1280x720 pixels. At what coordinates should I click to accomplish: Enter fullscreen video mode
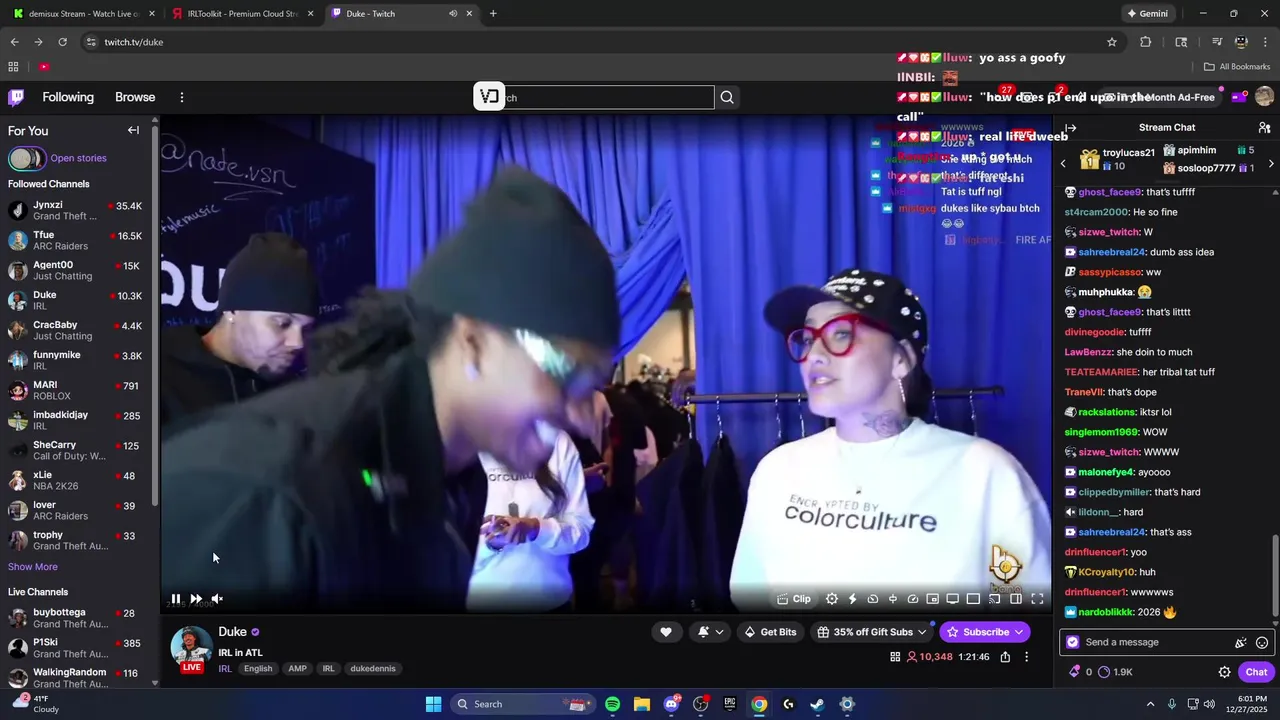click(1037, 599)
